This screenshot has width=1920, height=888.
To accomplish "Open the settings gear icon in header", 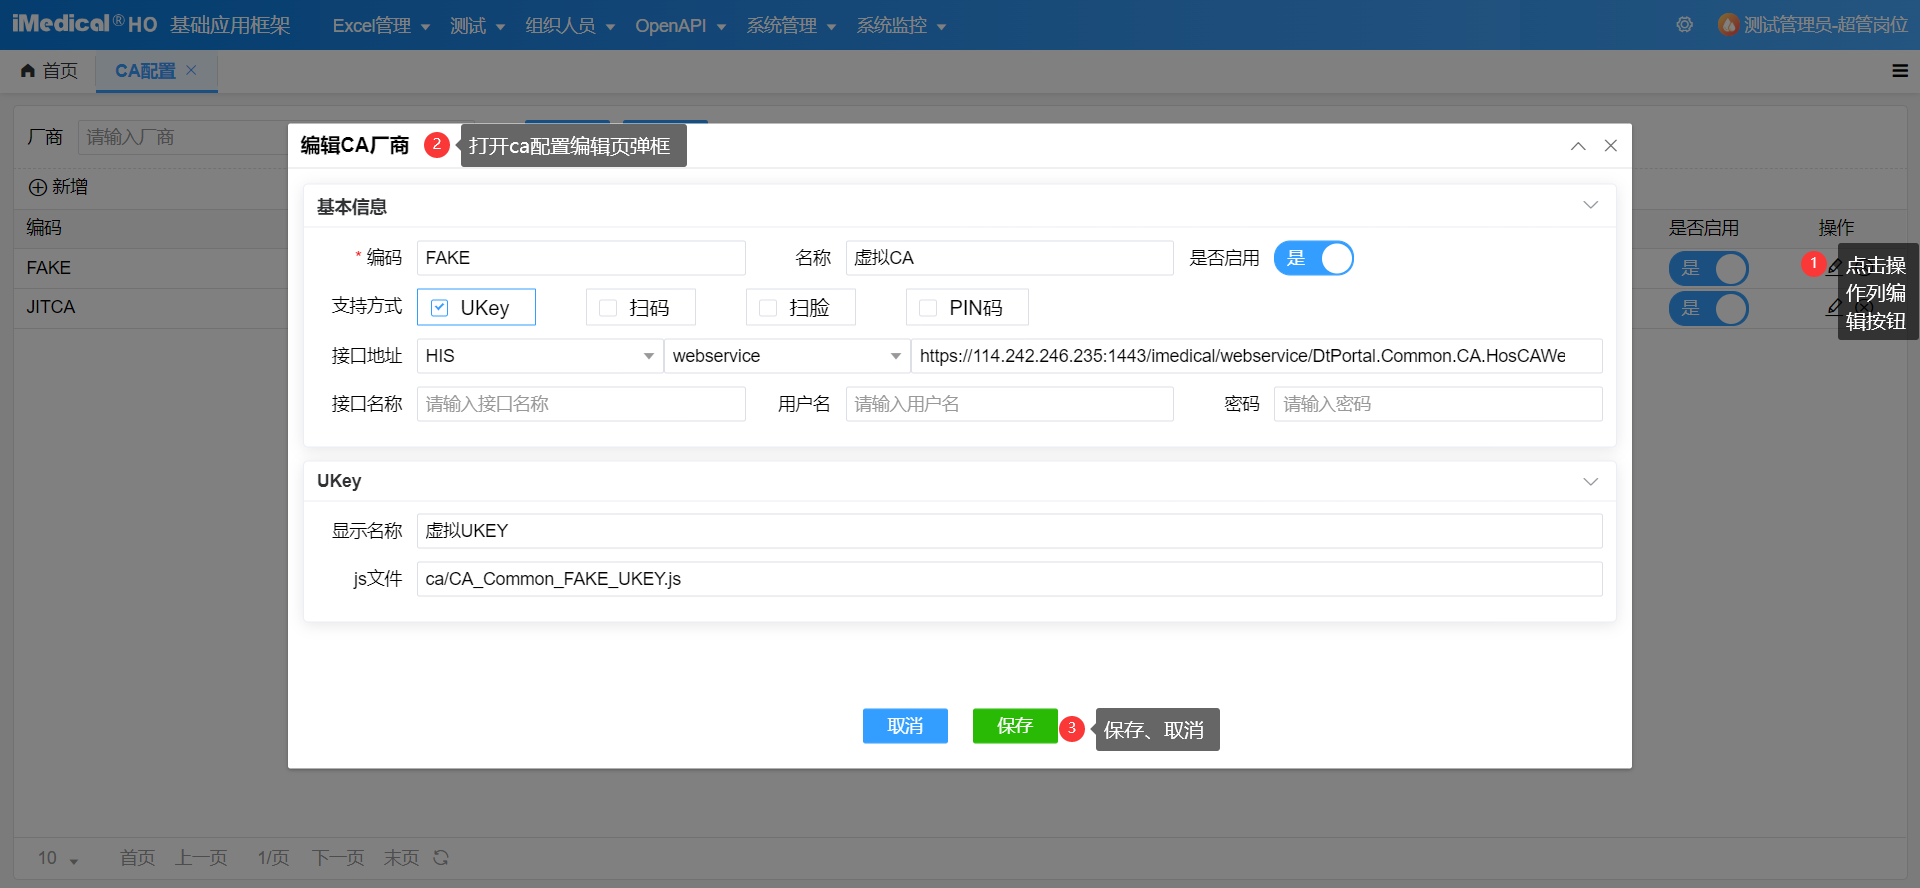I will 1685,25.
